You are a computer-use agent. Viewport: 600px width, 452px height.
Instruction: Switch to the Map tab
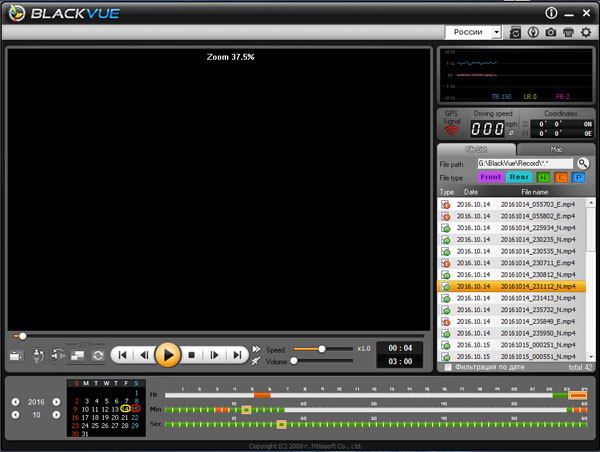click(556, 149)
